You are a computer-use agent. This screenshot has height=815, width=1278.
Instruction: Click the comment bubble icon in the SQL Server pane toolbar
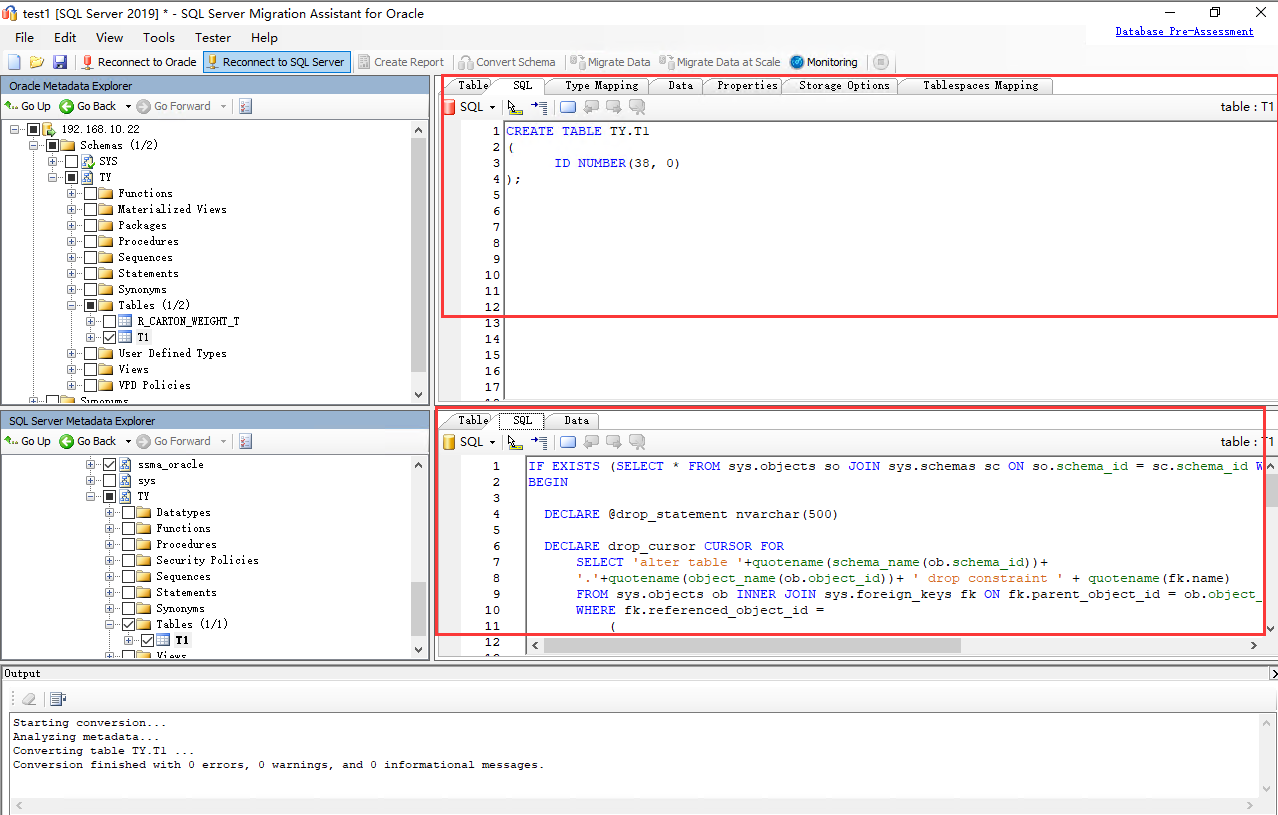tap(568, 442)
